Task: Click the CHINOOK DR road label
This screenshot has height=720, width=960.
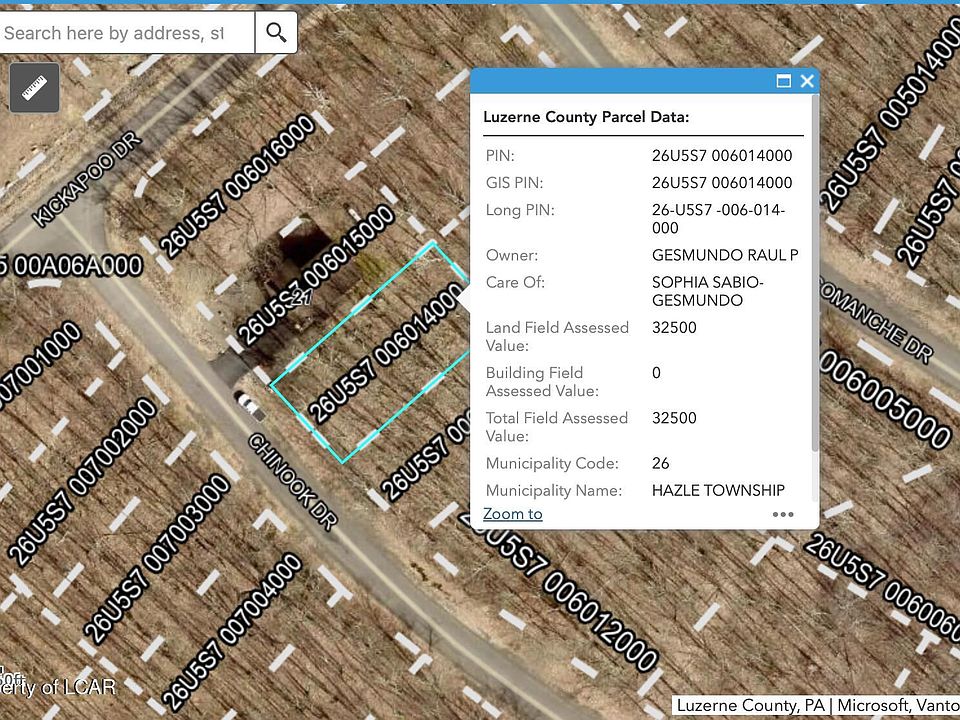Action: tap(293, 482)
